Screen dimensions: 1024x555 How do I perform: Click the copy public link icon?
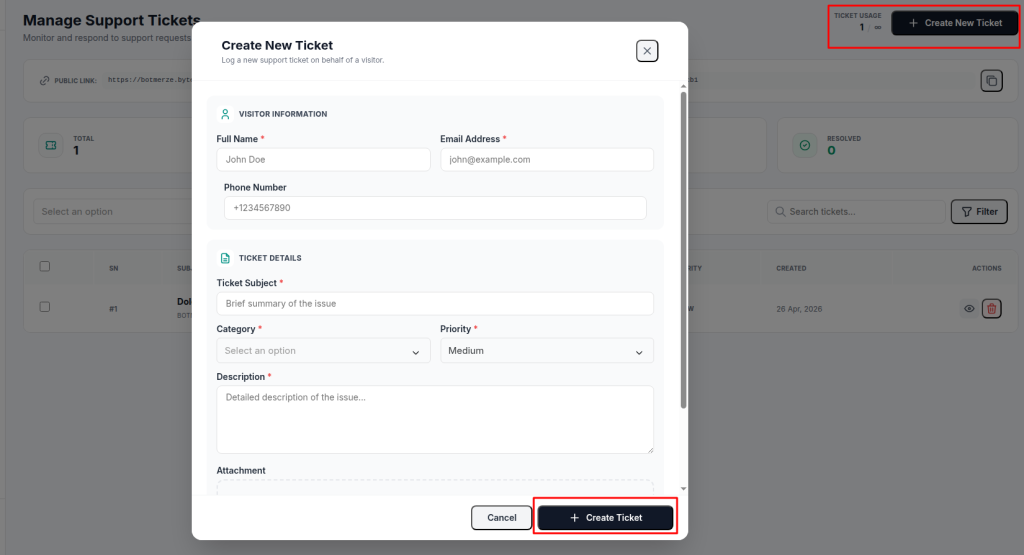tap(991, 81)
